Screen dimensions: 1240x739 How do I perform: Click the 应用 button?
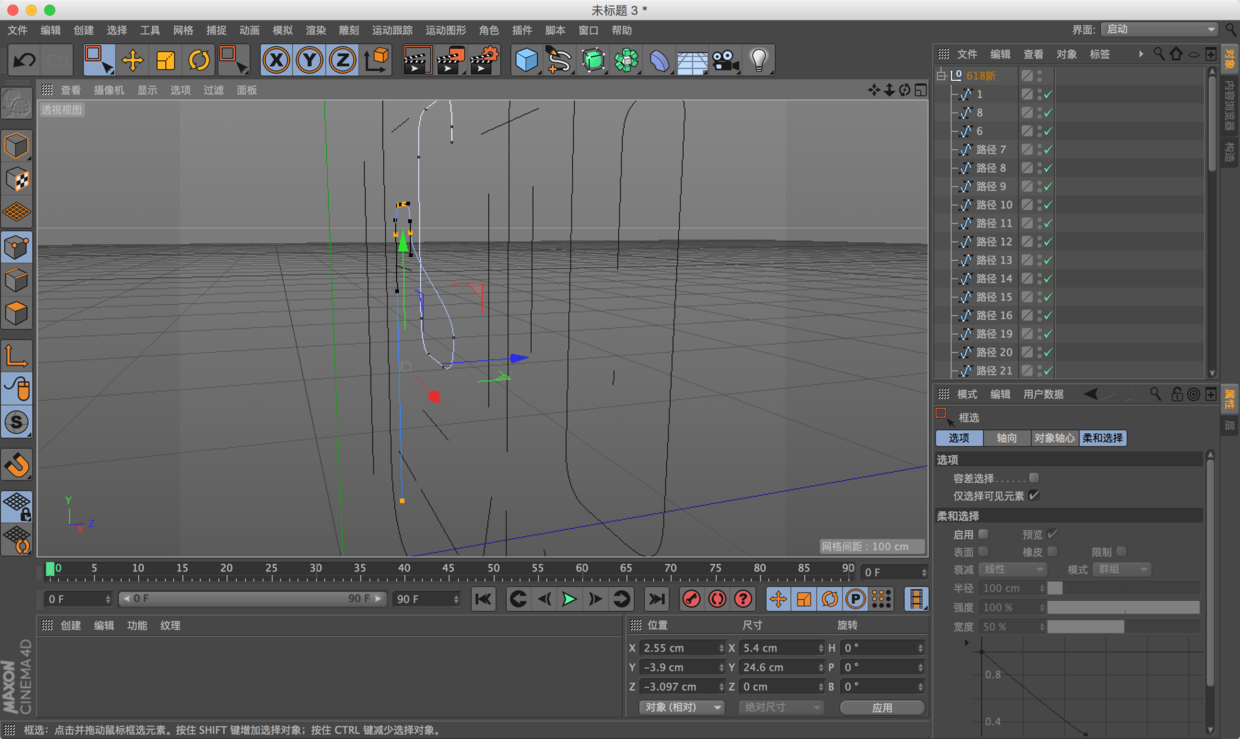tap(882, 707)
